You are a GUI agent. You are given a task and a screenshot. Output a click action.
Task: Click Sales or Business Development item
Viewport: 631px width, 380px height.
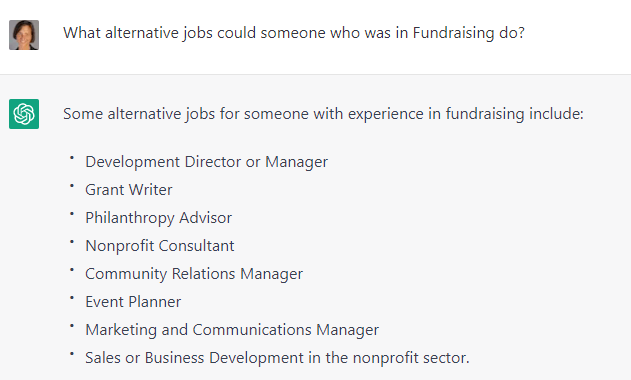point(277,358)
